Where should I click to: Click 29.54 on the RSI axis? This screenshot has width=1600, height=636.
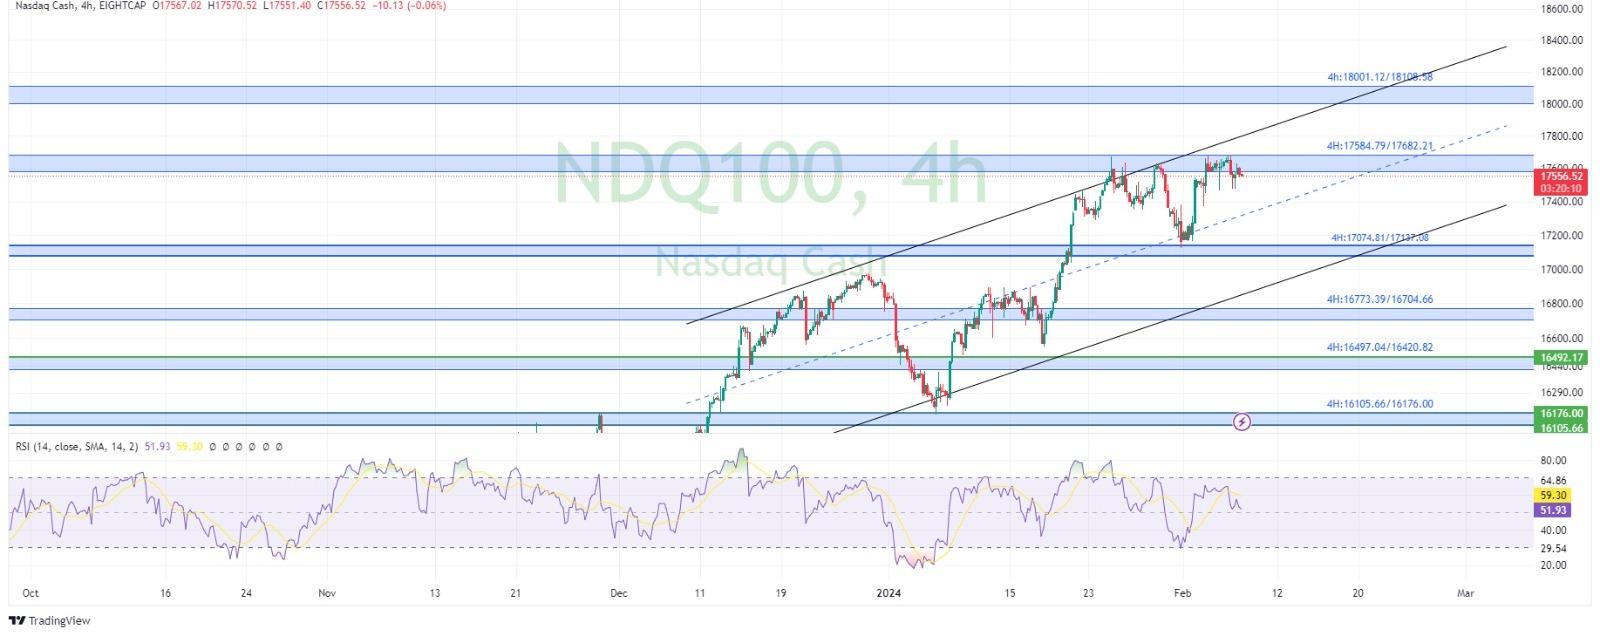(1553, 549)
